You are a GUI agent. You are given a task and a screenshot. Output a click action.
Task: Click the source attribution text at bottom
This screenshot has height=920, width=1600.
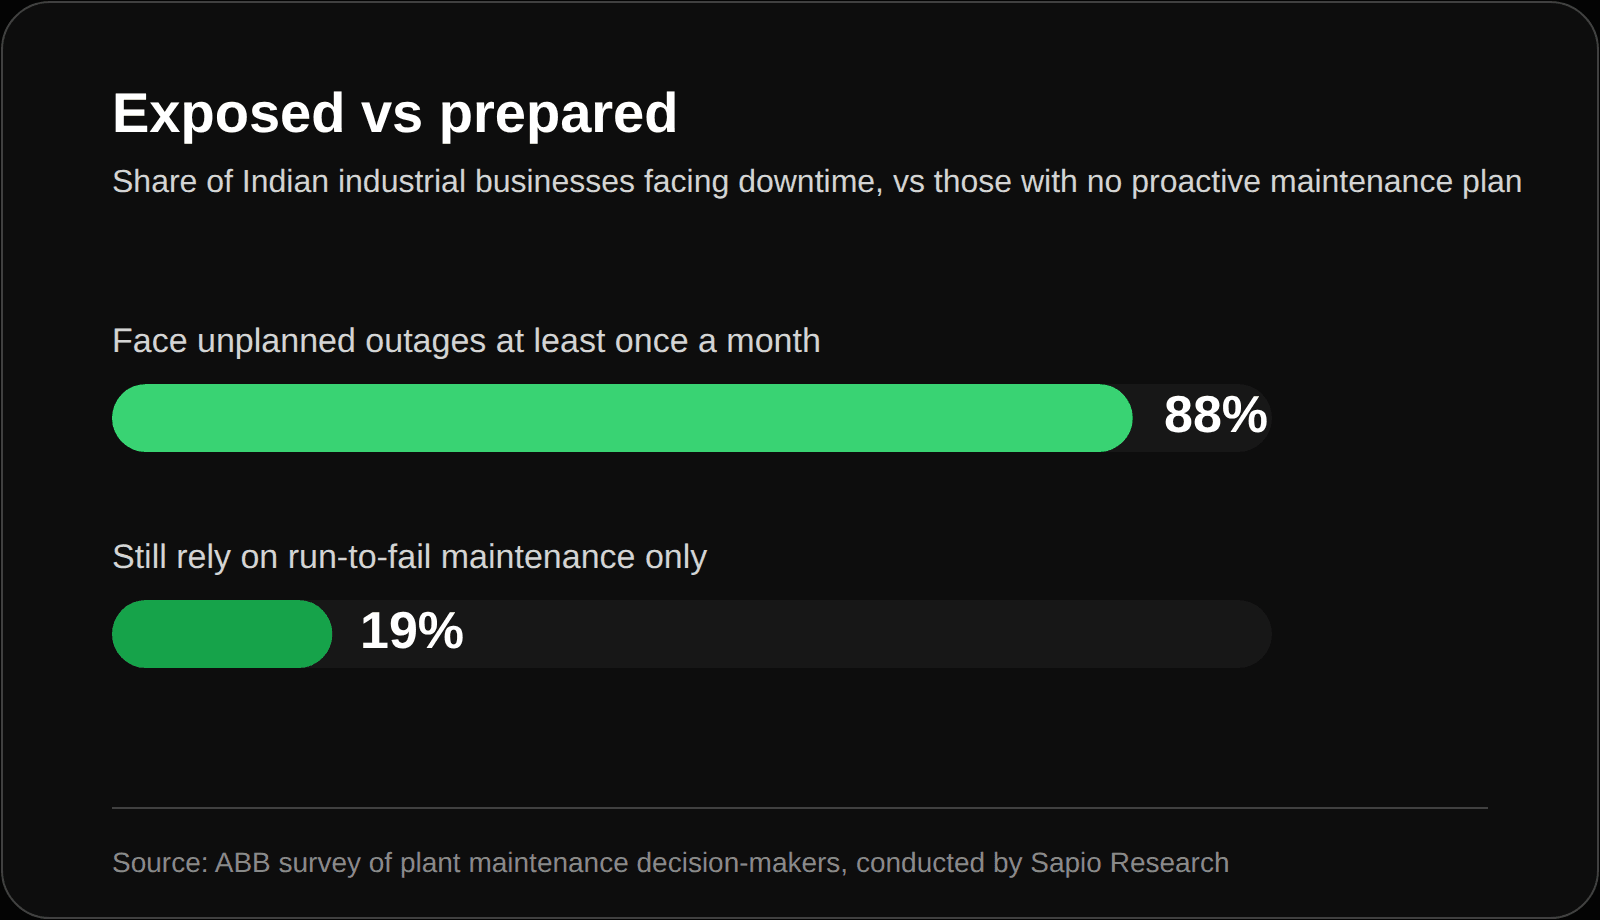pyautogui.click(x=671, y=863)
